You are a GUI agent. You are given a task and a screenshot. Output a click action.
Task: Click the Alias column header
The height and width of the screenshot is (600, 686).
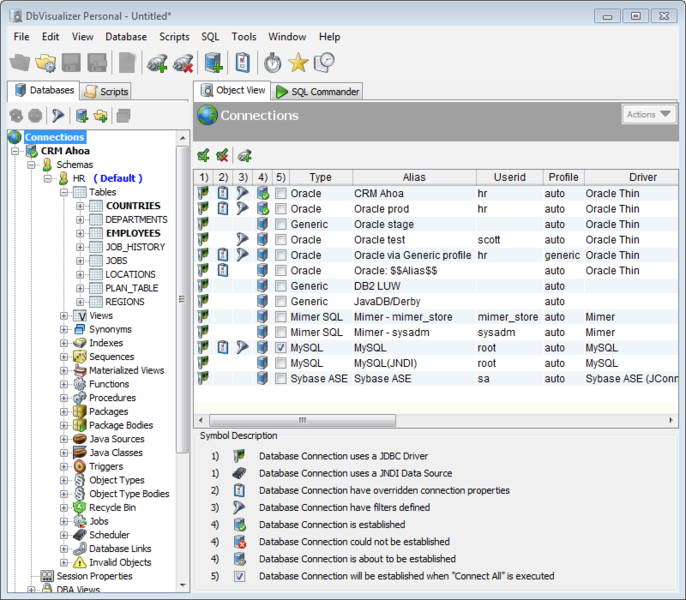tap(414, 177)
